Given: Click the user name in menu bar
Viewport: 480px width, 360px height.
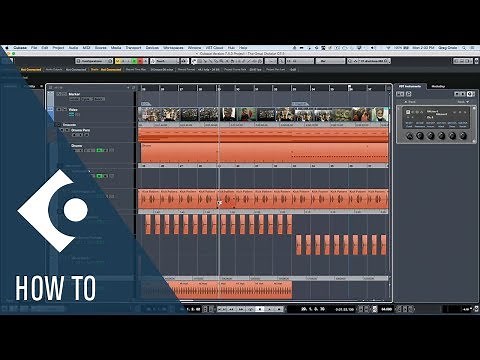Looking at the screenshot, I should (448, 48).
